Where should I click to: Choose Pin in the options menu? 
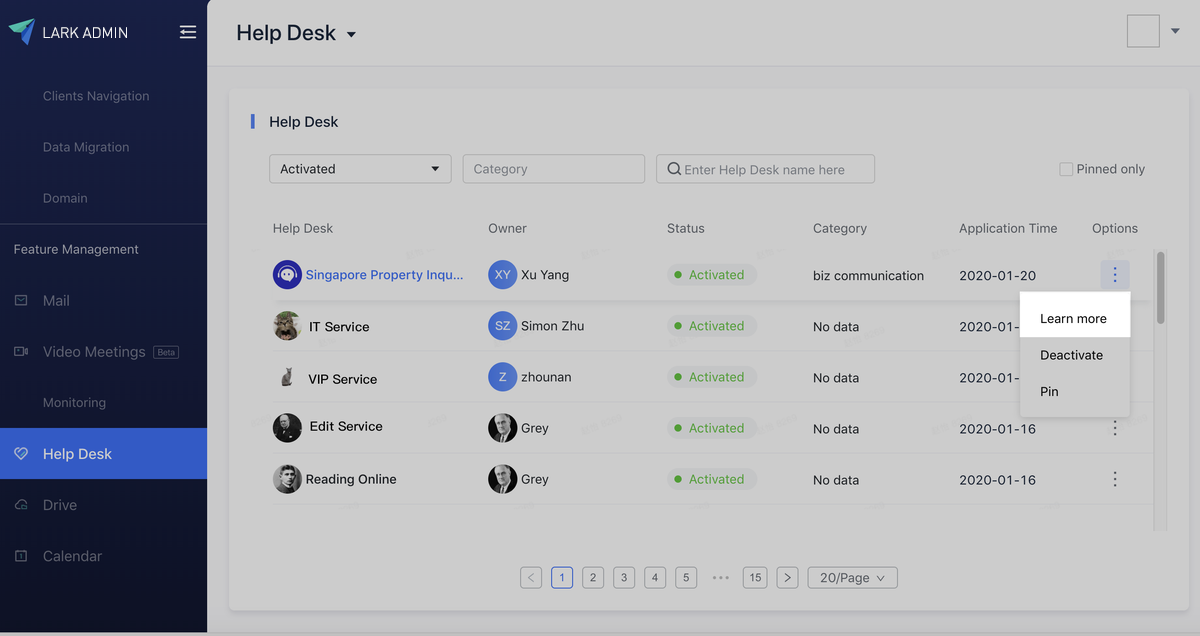(1049, 392)
